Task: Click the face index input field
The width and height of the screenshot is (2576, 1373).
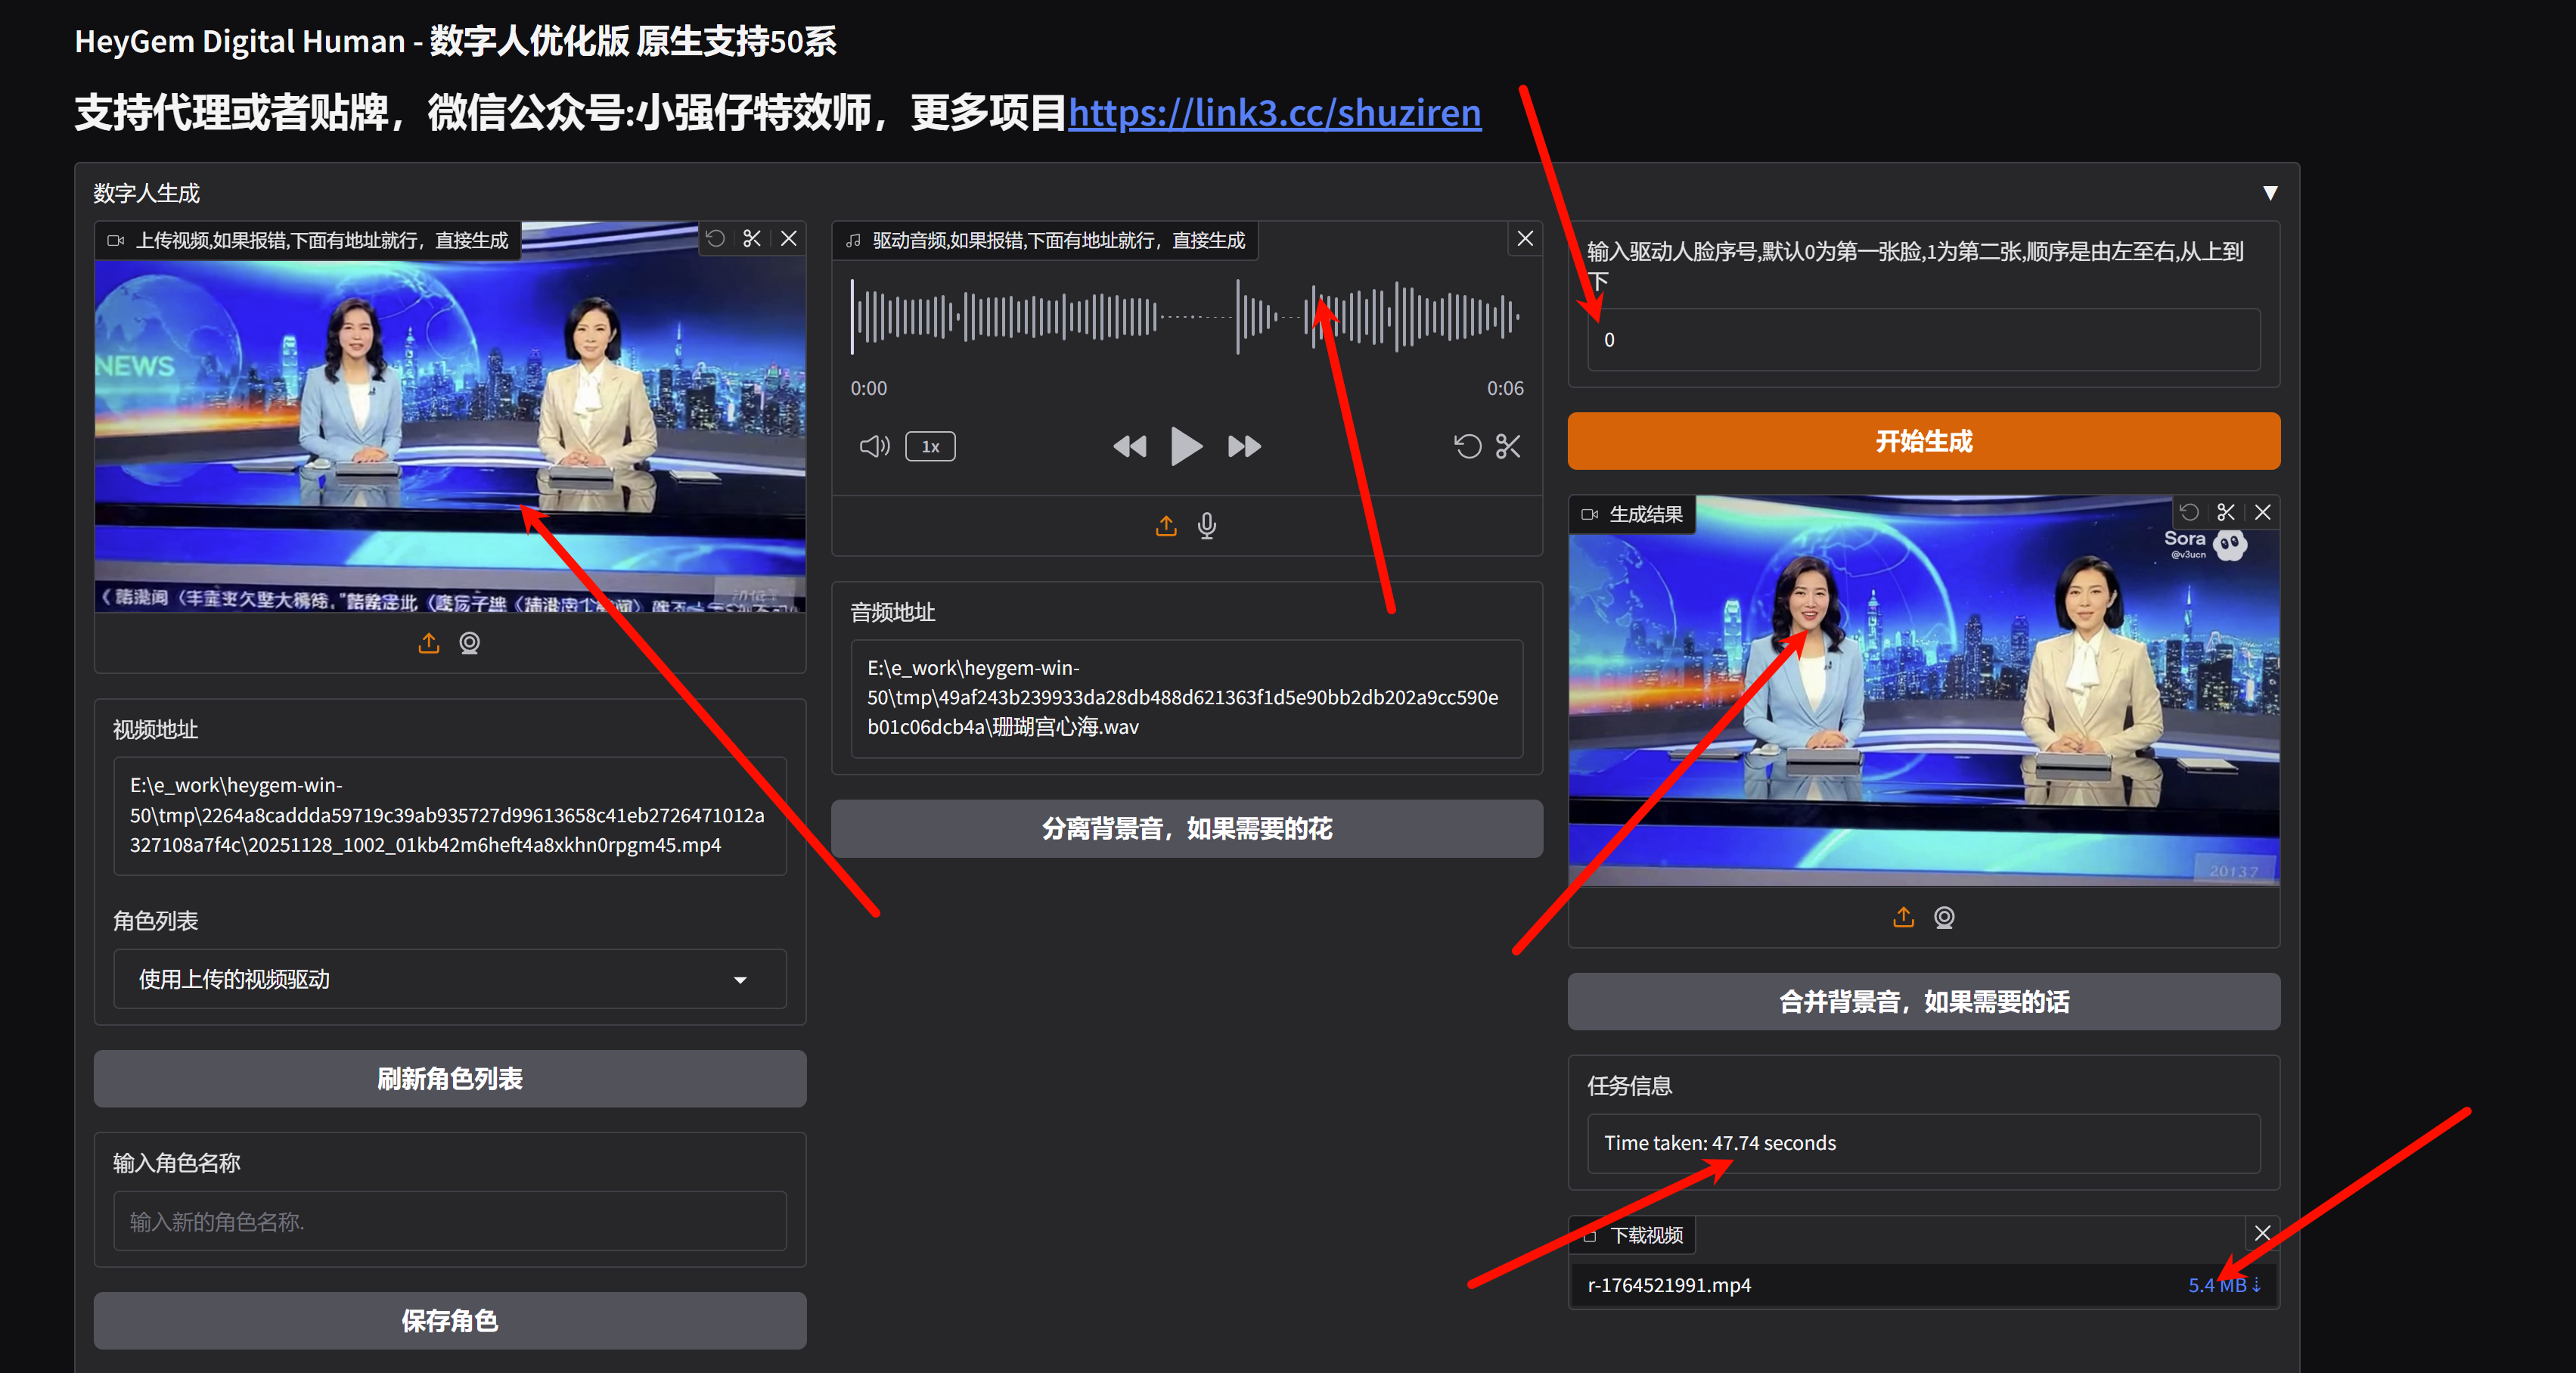Action: point(1923,340)
